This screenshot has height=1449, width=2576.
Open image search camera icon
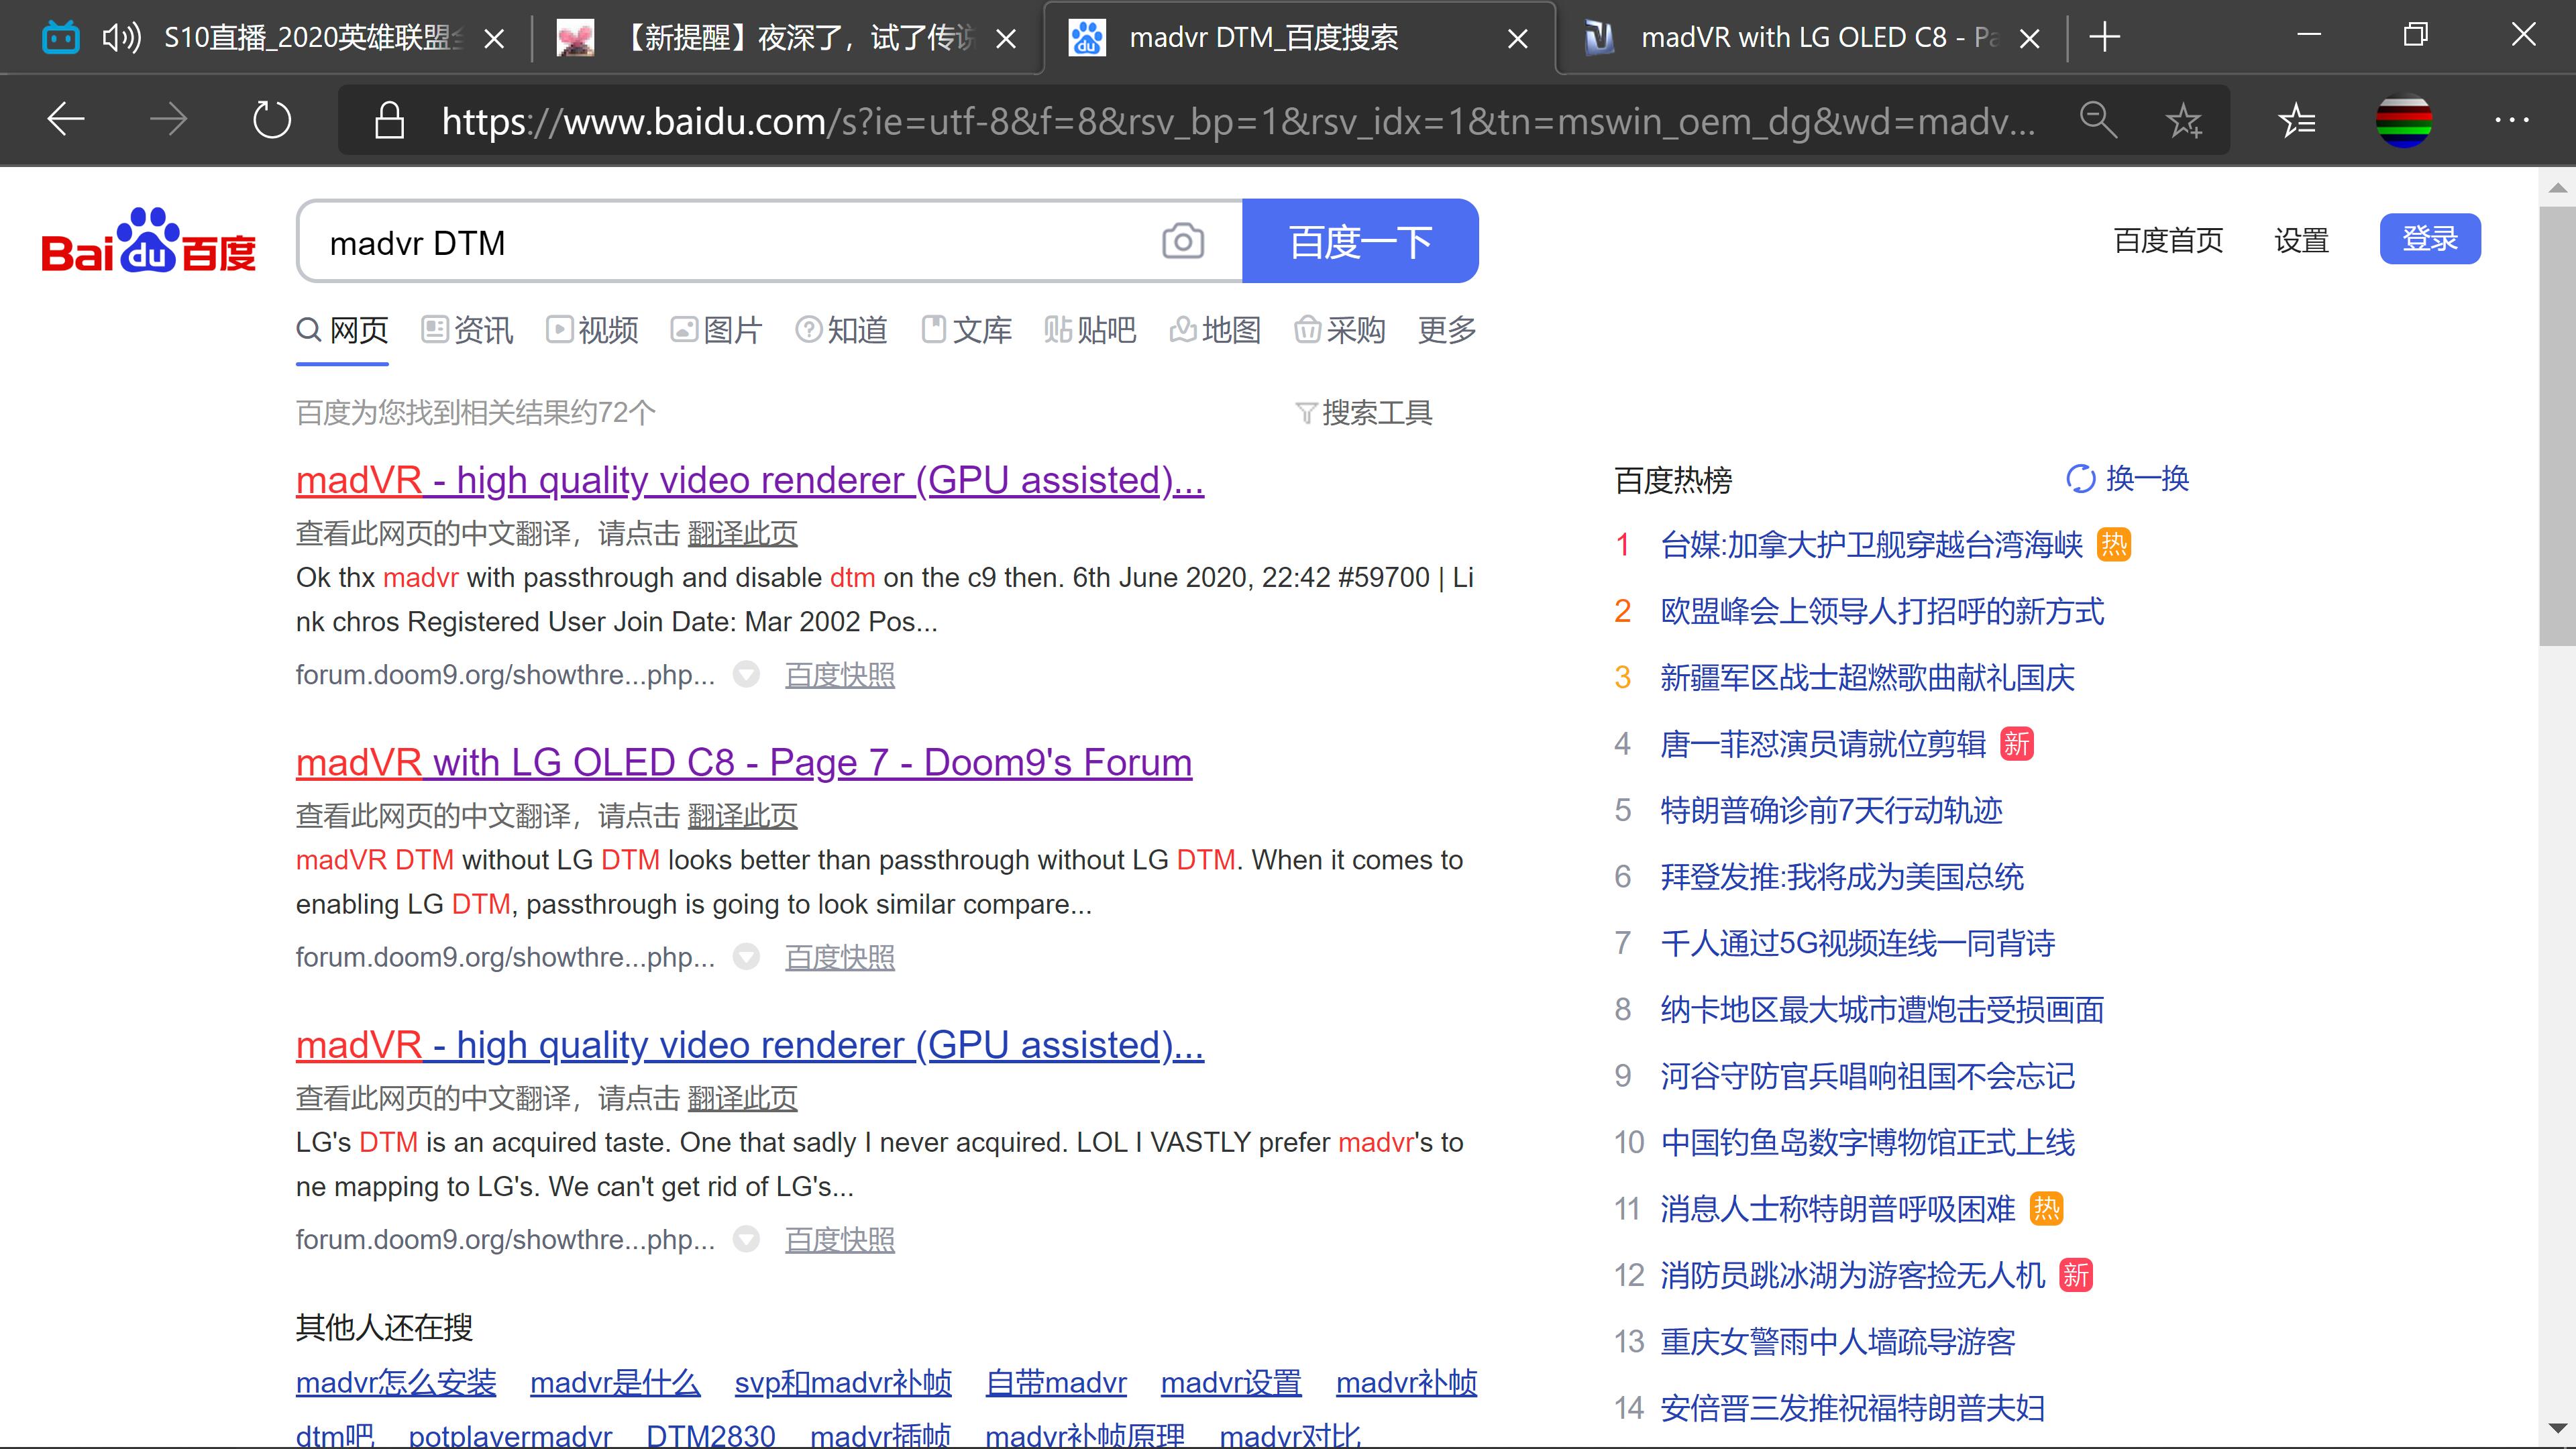point(1183,241)
